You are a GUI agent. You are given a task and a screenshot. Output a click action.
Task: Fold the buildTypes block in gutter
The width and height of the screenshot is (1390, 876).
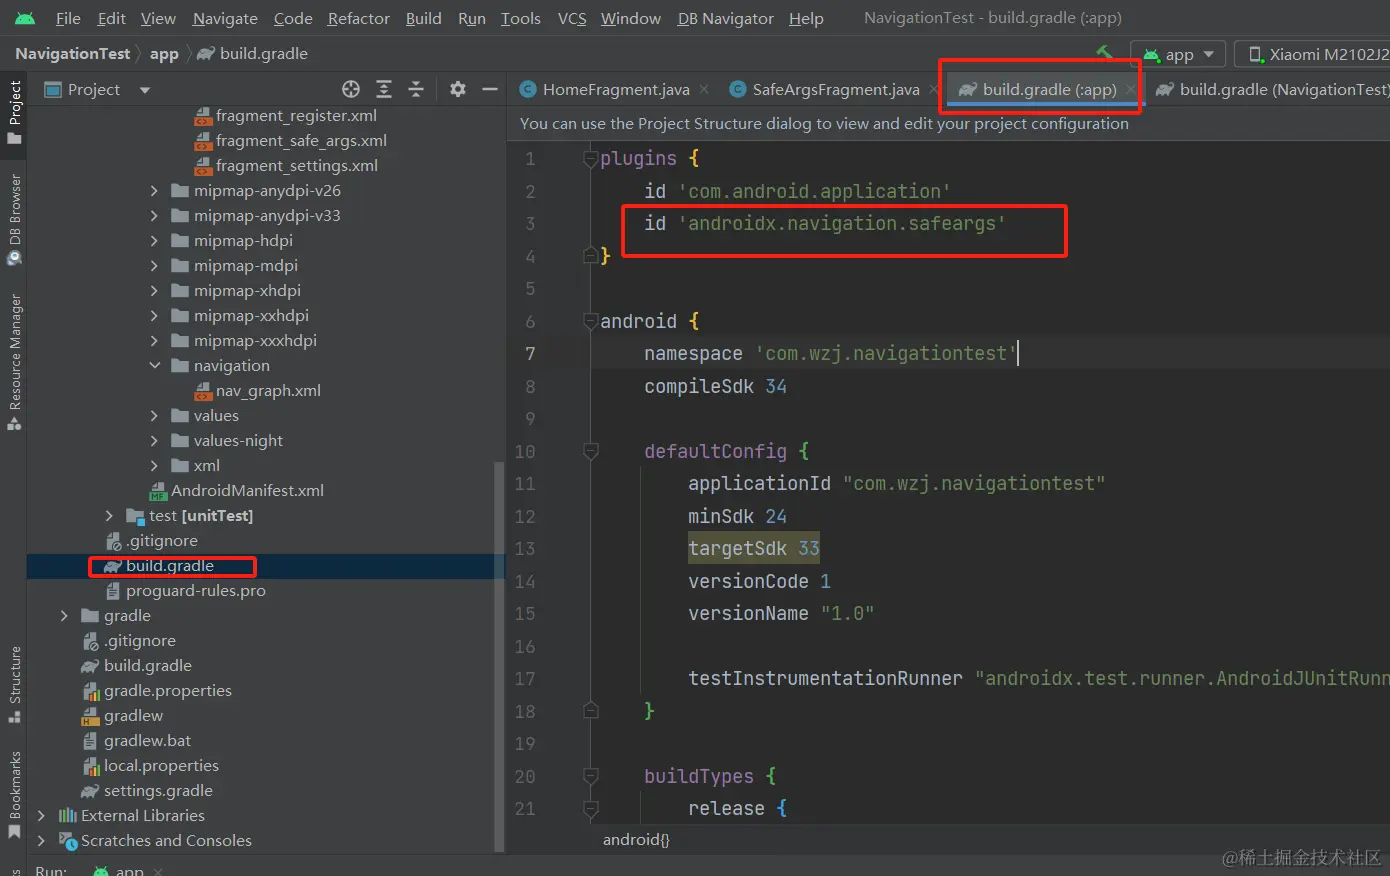point(590,776)
